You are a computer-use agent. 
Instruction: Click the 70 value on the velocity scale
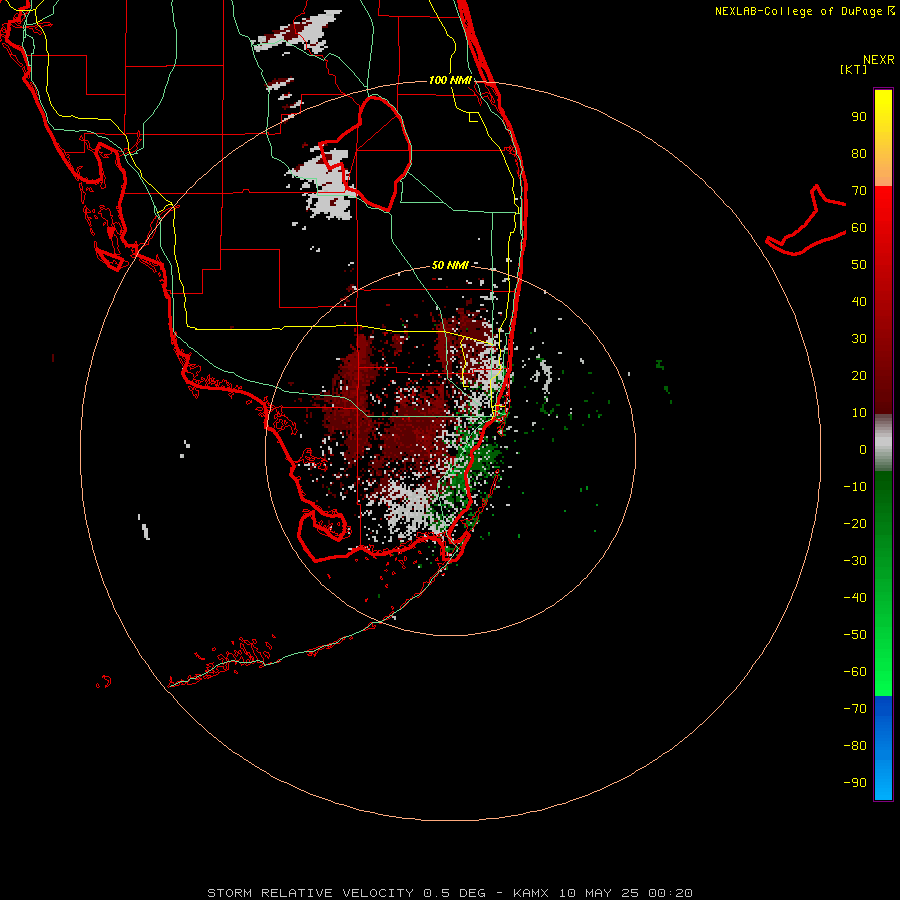[x=859, y=191]
